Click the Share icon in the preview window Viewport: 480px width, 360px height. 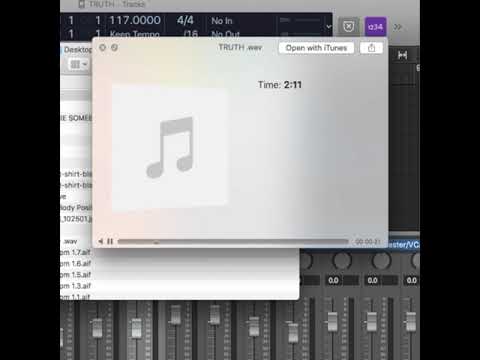click(x=371, y=48)
